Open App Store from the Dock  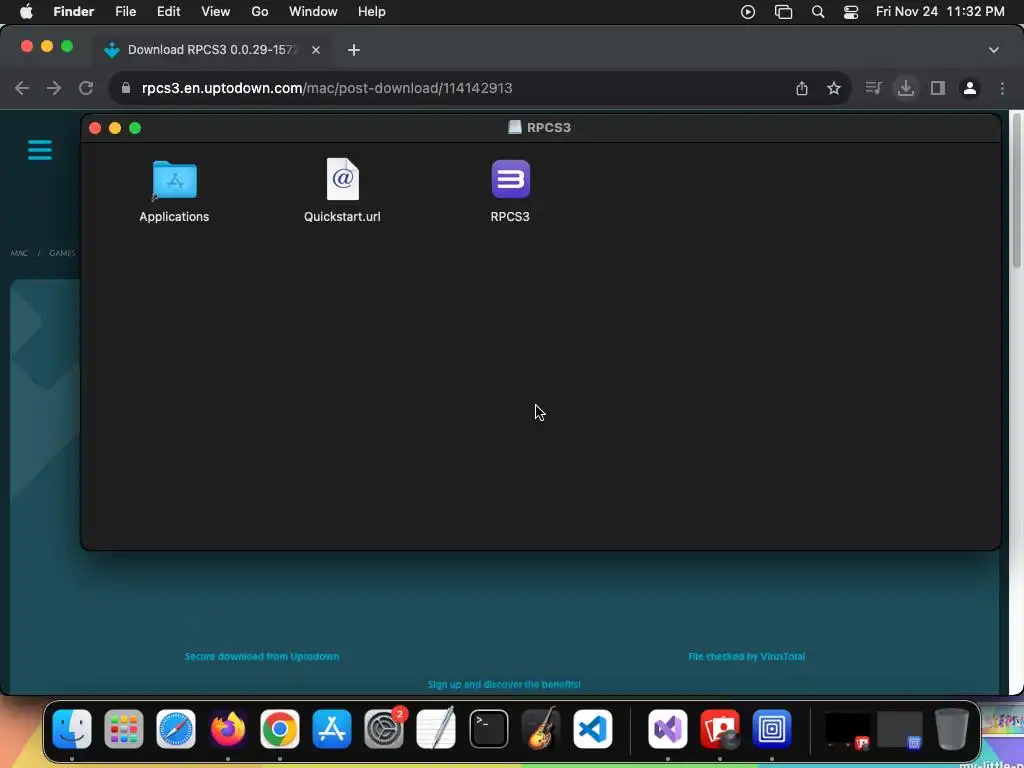332,729
